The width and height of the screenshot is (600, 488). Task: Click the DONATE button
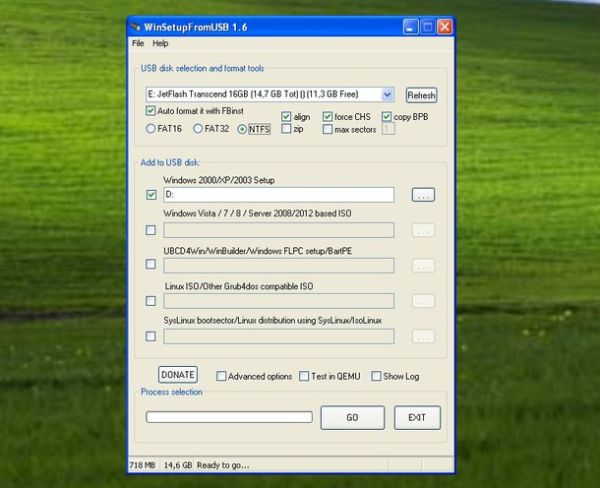(x=178, y=374)
